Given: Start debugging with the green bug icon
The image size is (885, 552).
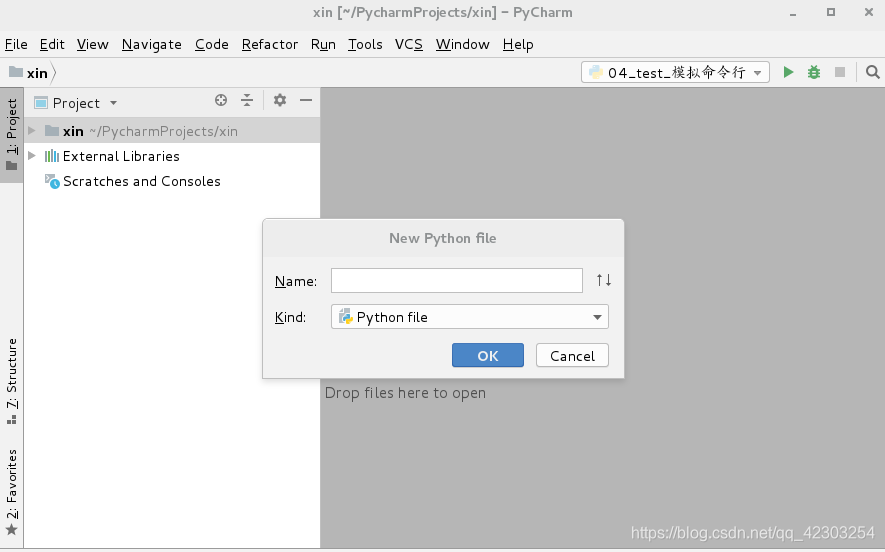Looking at the screenshot, I should pos(813,72).
